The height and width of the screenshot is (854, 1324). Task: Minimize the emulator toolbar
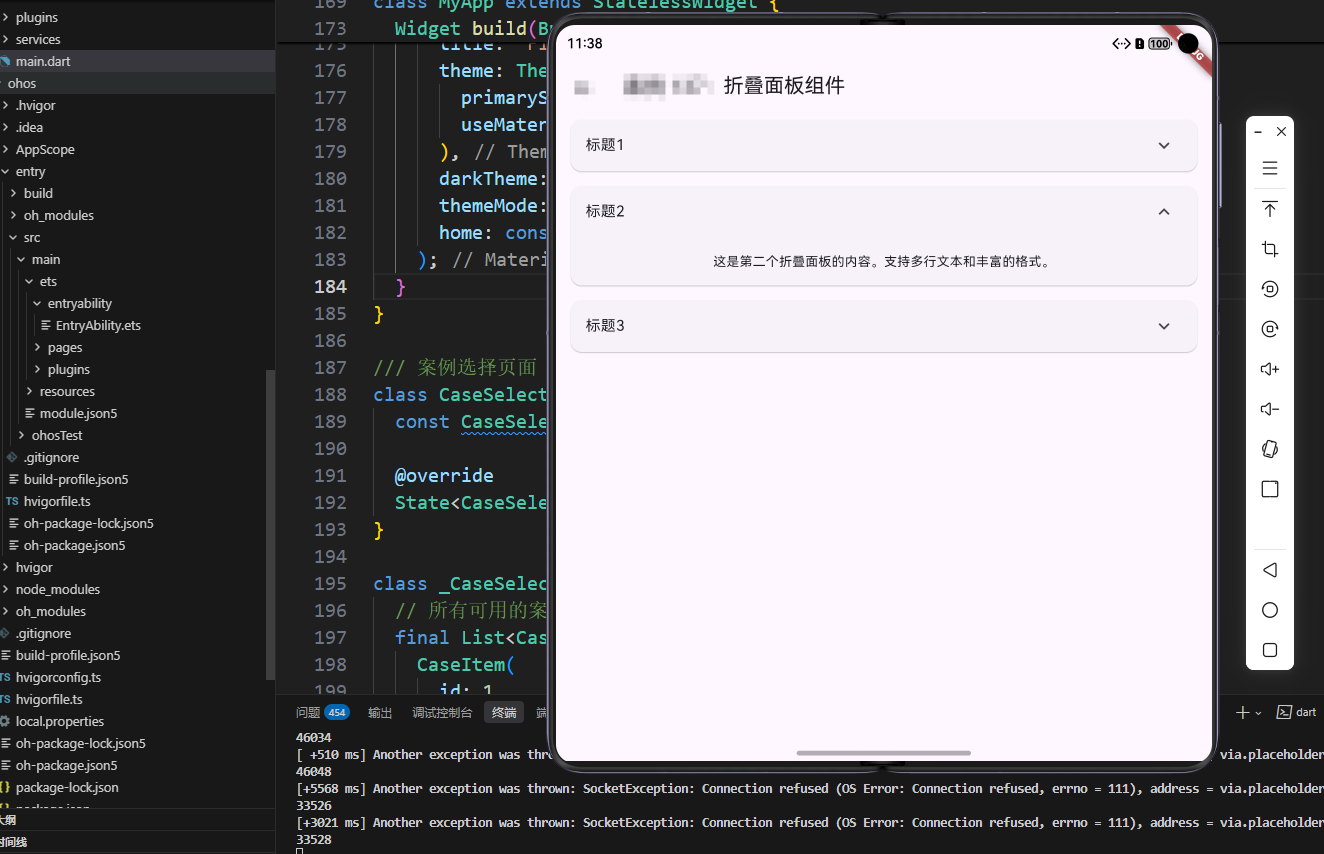1258,132
